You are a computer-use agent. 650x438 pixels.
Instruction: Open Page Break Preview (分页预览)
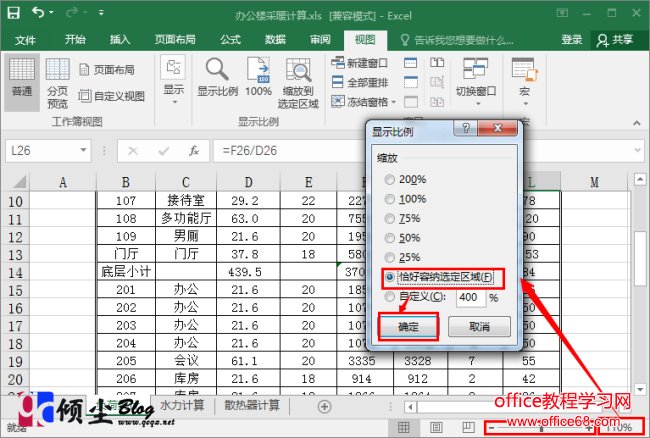pos(57,83)
